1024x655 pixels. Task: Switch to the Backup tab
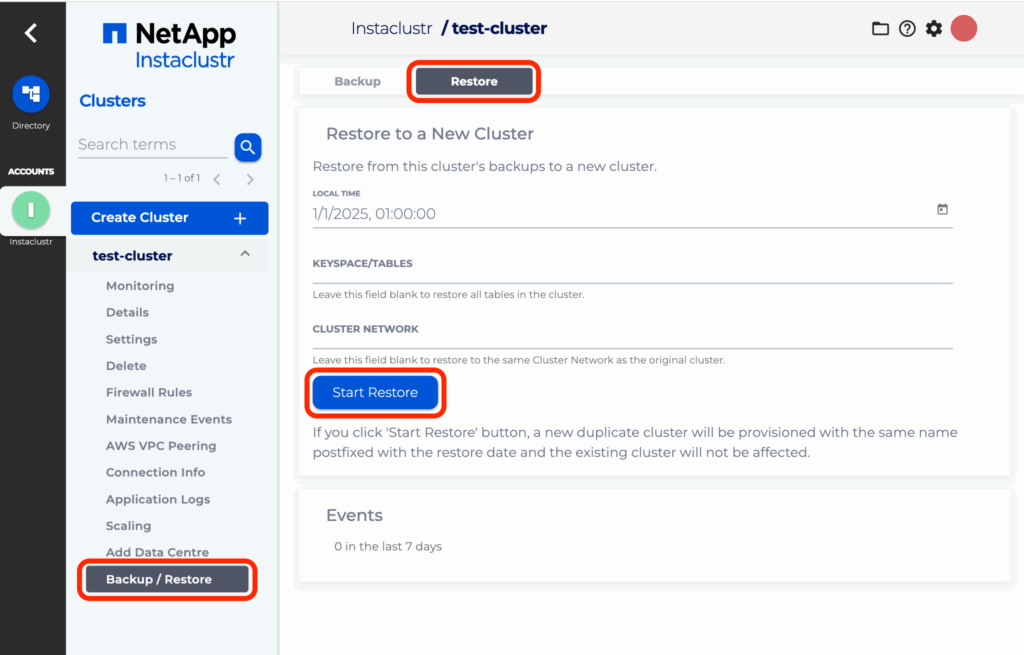(x=357, y=82)
